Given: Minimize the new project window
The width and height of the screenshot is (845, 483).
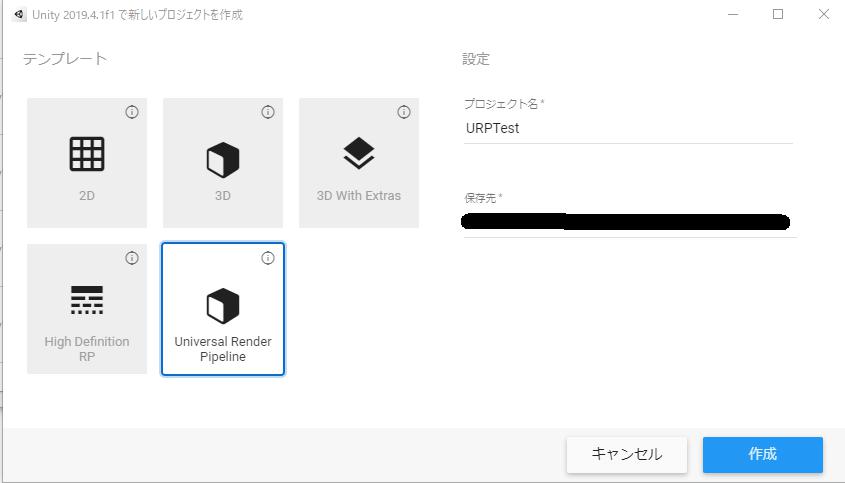Looking at the screenshot, I should (x=733, y=15).
